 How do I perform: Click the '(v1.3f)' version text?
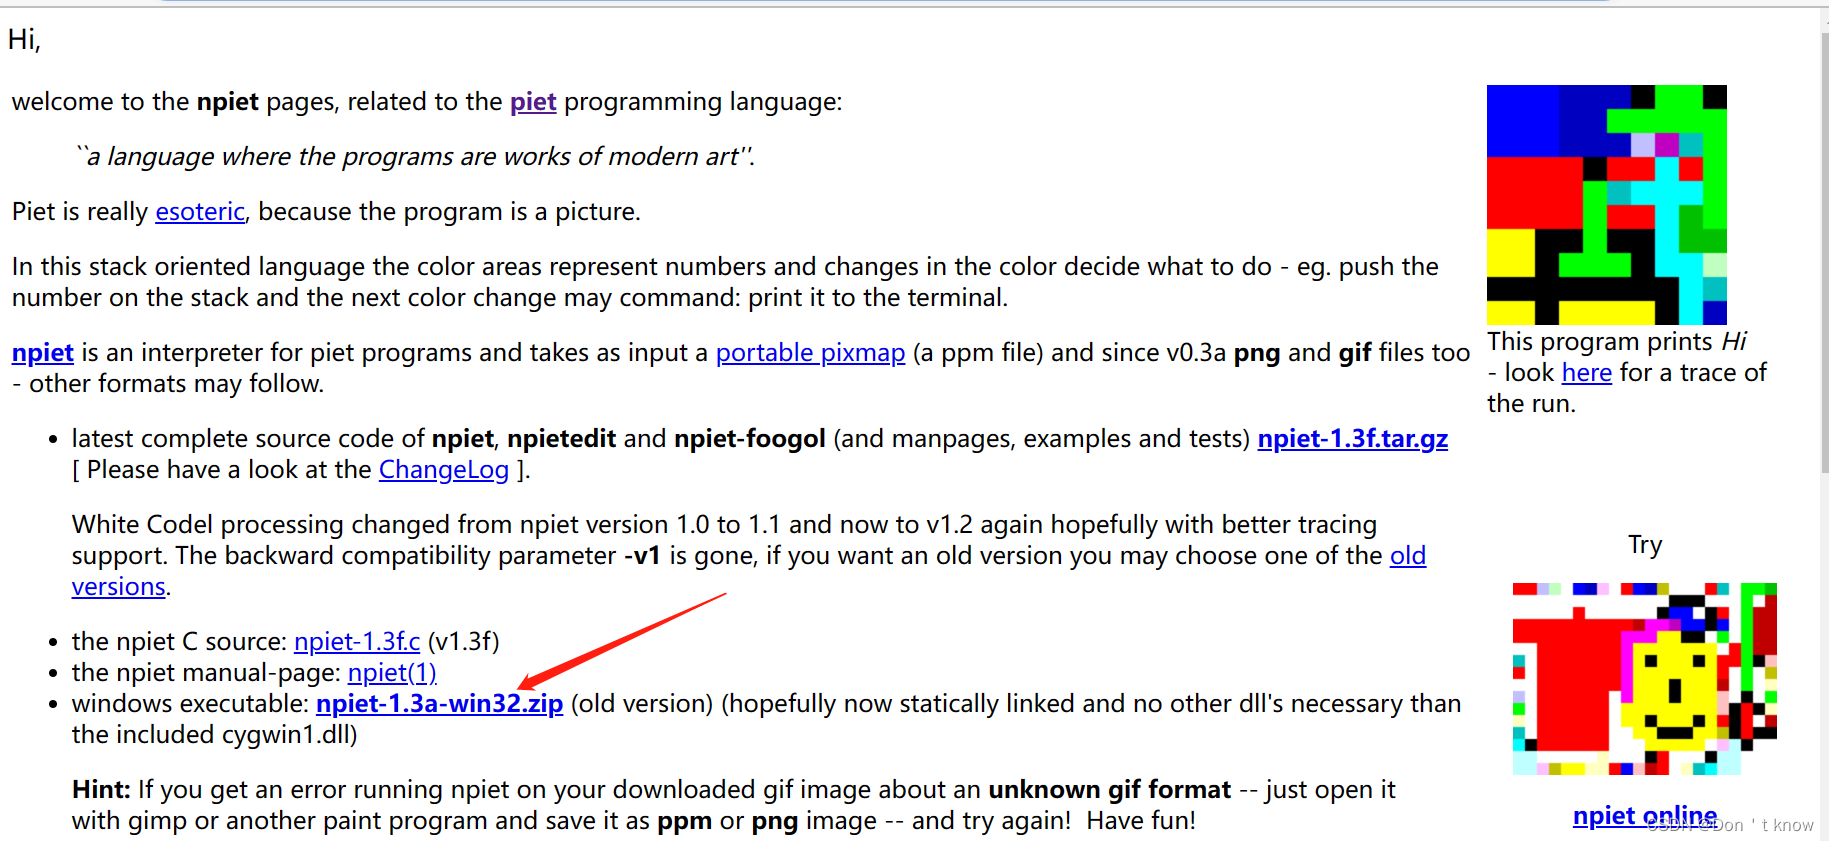(463, 642)
